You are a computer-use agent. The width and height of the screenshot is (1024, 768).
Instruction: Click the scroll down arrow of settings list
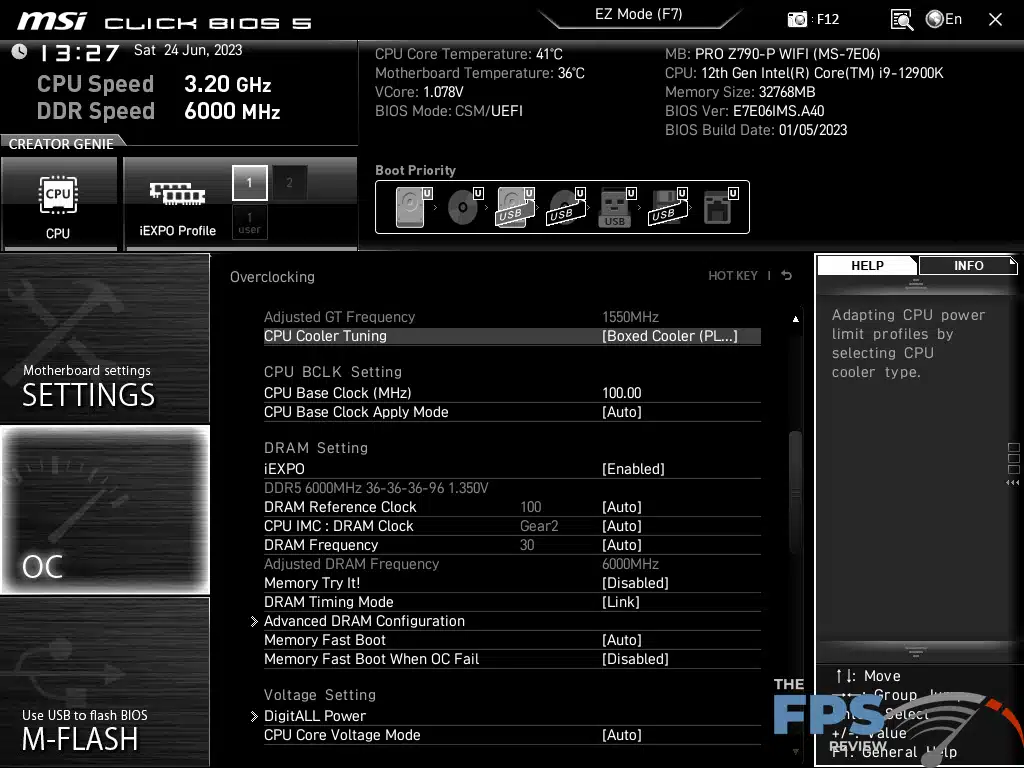(x=795, y=752)
